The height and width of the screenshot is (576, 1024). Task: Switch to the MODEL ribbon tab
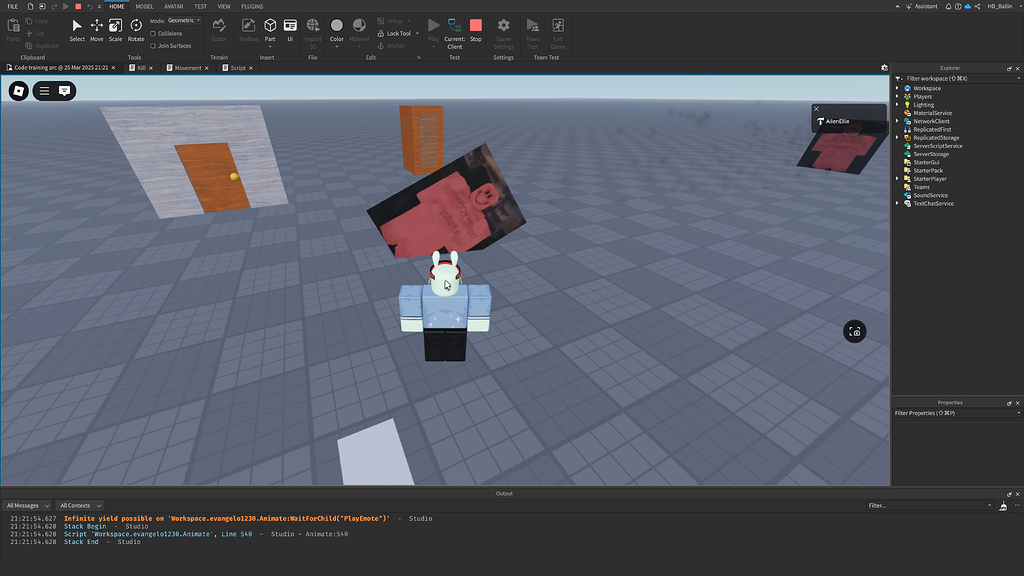144,6
